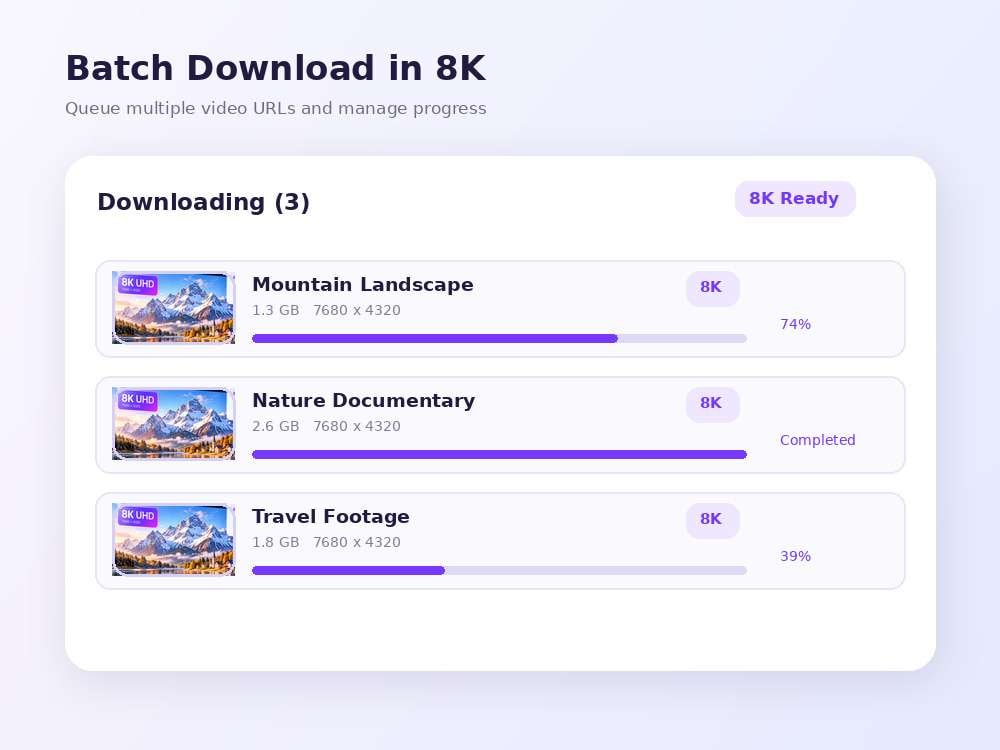Click the 2.6 GB file size
The image size is (1000, 750).
point(276,427)
